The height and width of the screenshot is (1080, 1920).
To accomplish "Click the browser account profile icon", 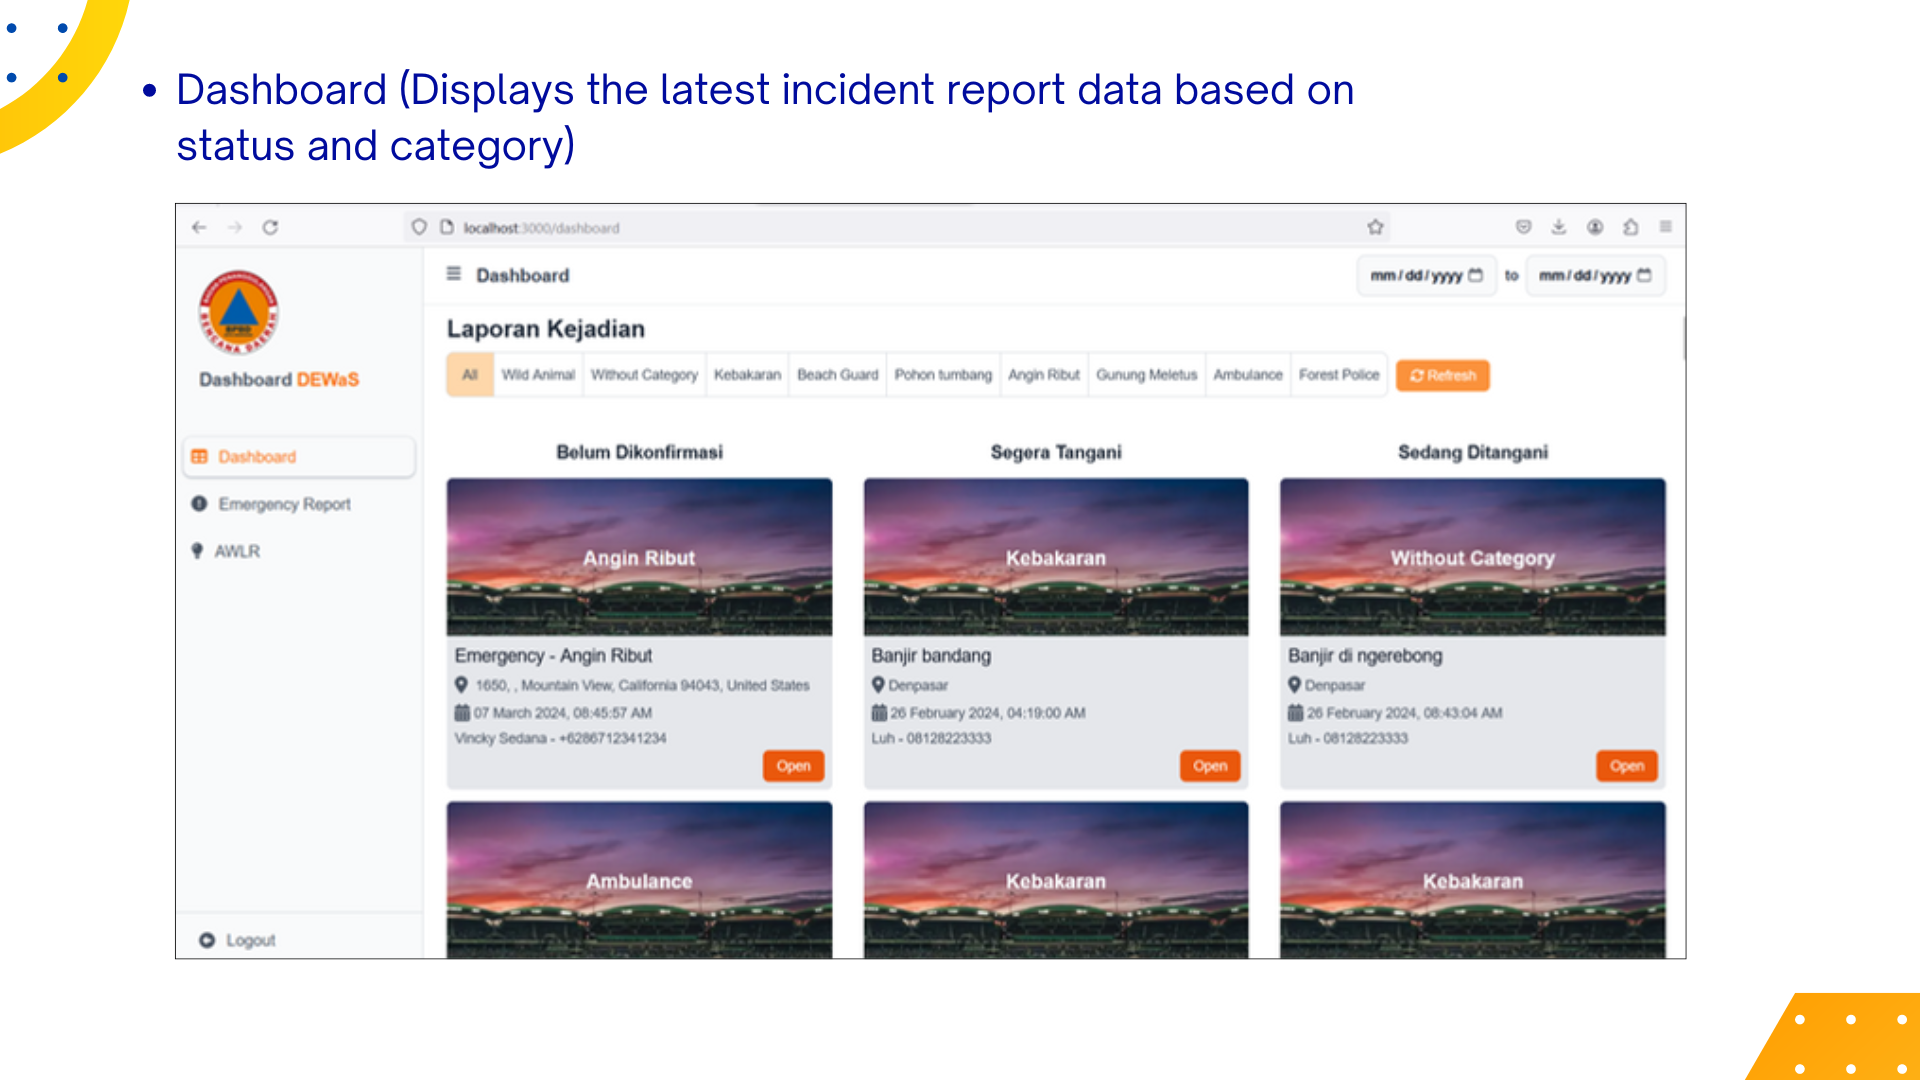I will point(1595,227).
